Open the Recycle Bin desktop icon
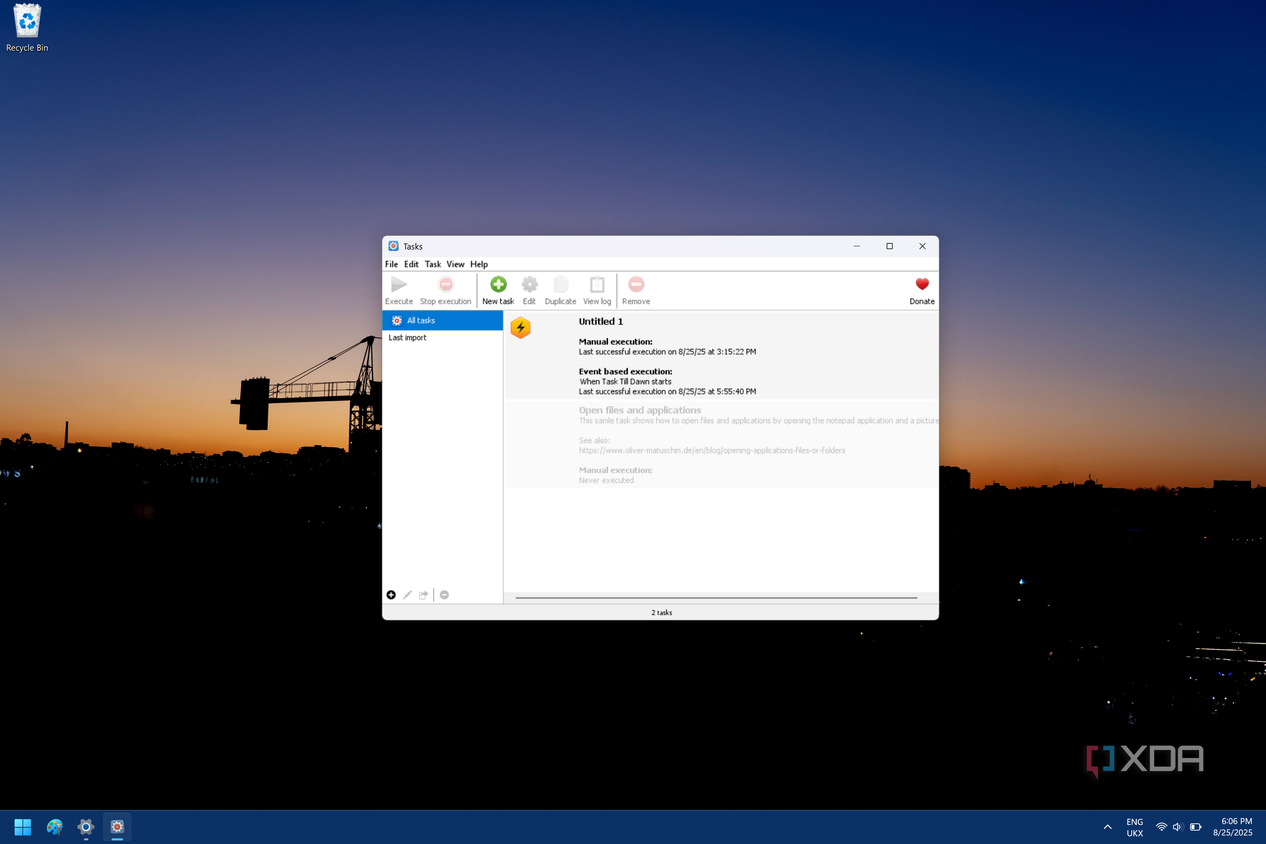 coord(27,28)
